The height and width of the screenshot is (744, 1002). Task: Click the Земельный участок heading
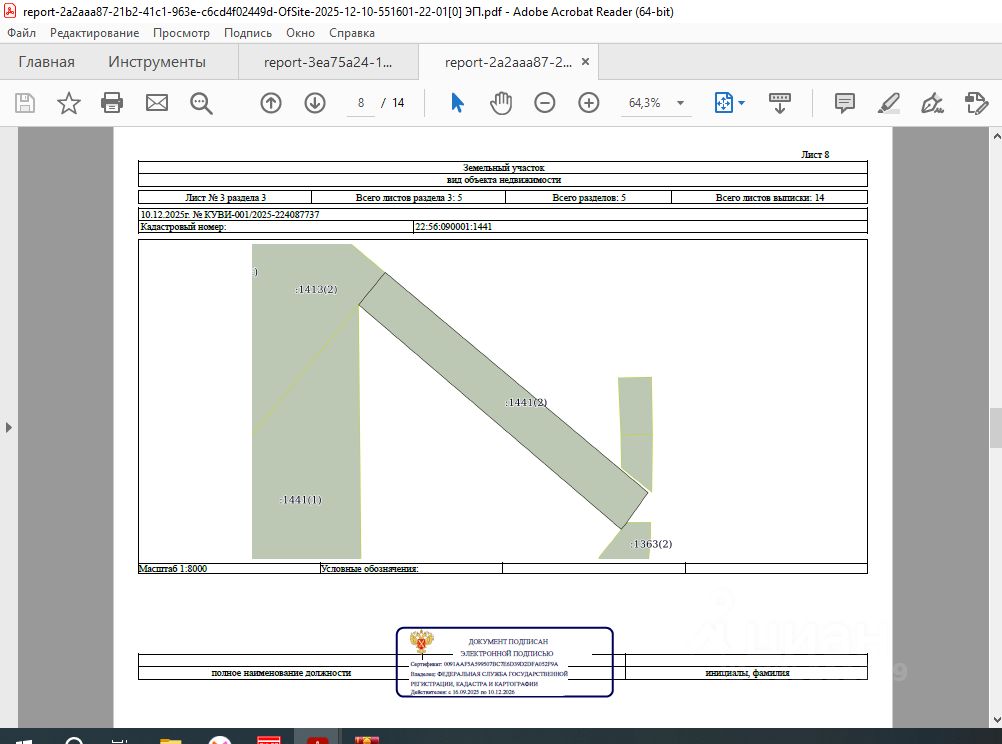coord(504,167)
